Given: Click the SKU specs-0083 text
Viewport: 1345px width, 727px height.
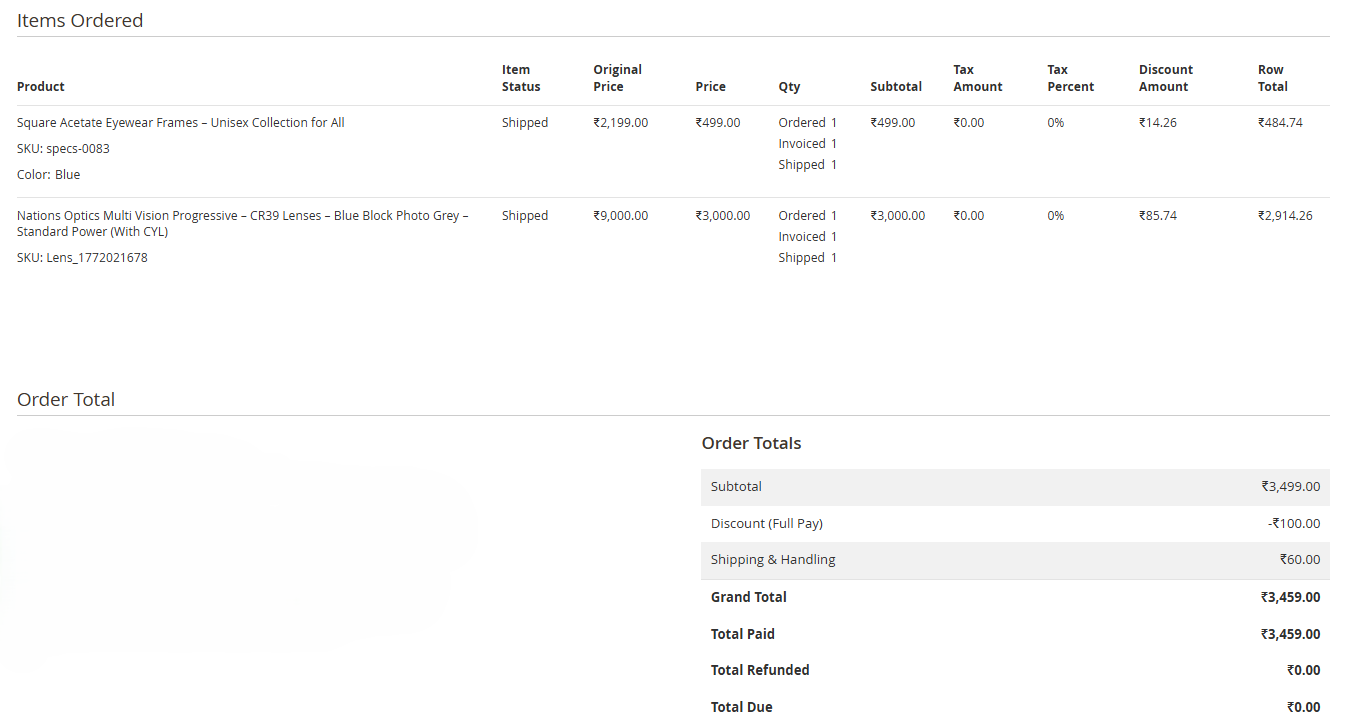Looking at the screenshot, I should [x=63, y=149].
